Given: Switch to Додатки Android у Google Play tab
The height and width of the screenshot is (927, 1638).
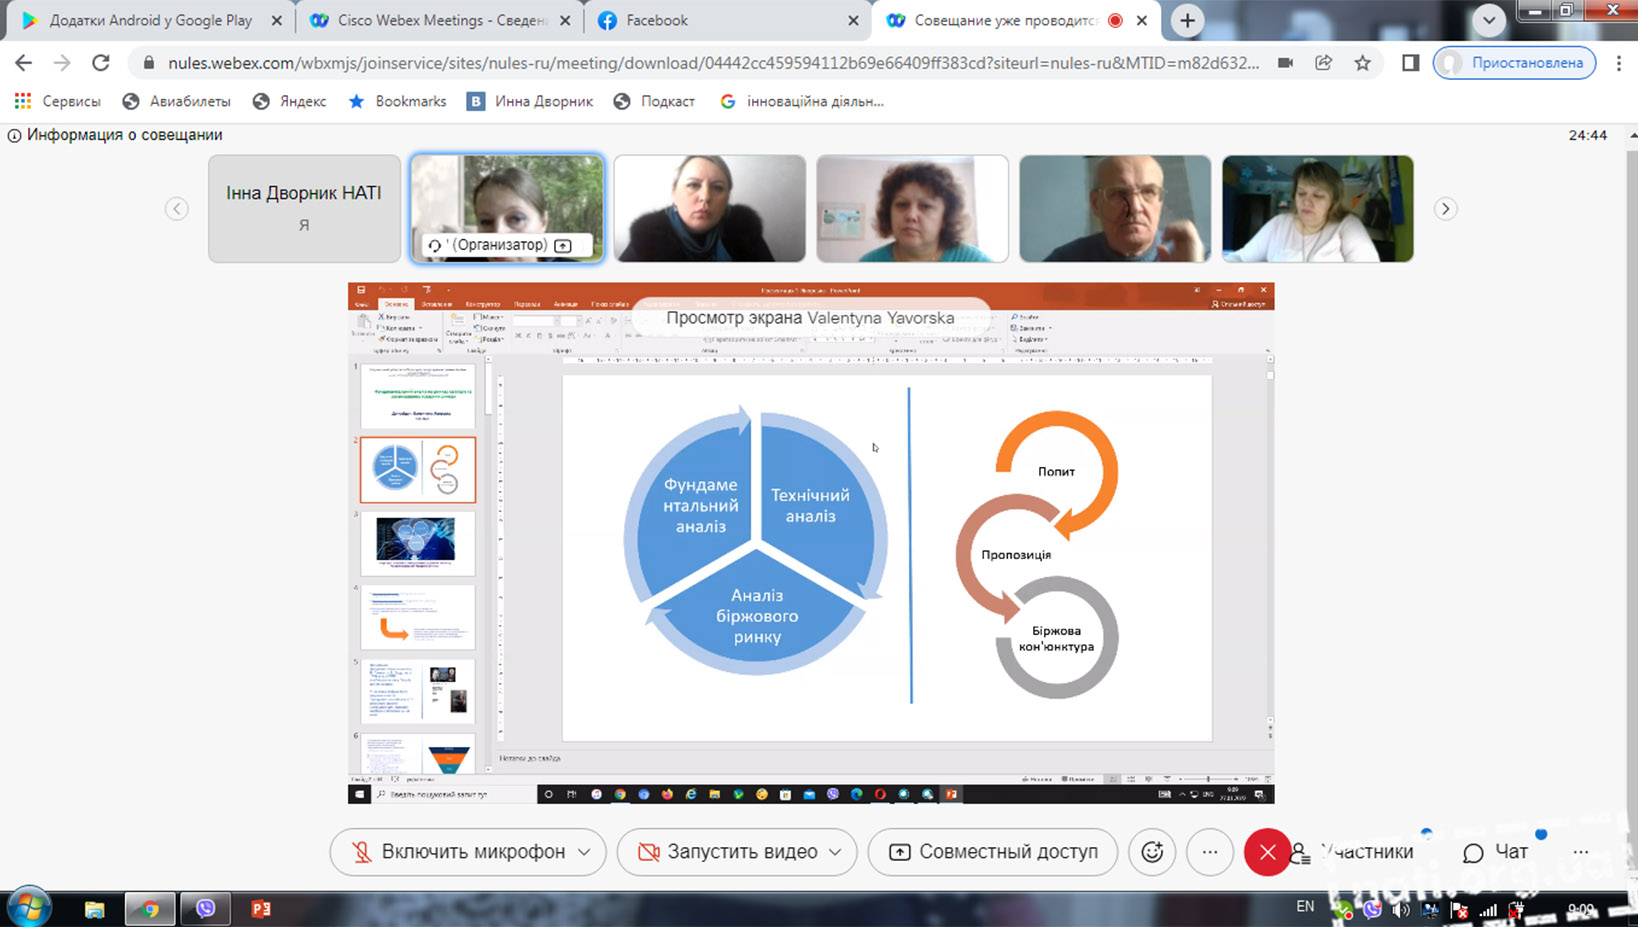Looking at the screenshot, I should click(x=150, y=20).
